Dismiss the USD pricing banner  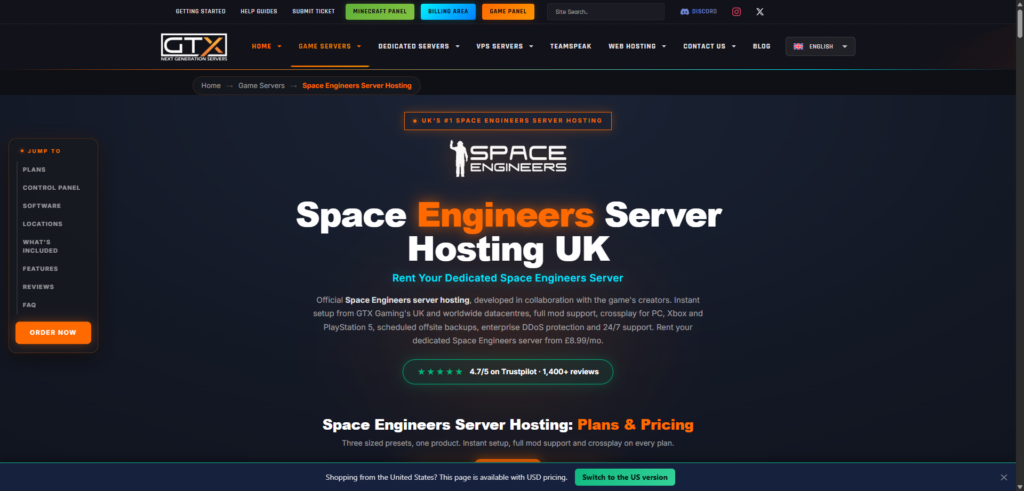(1004, 477)
